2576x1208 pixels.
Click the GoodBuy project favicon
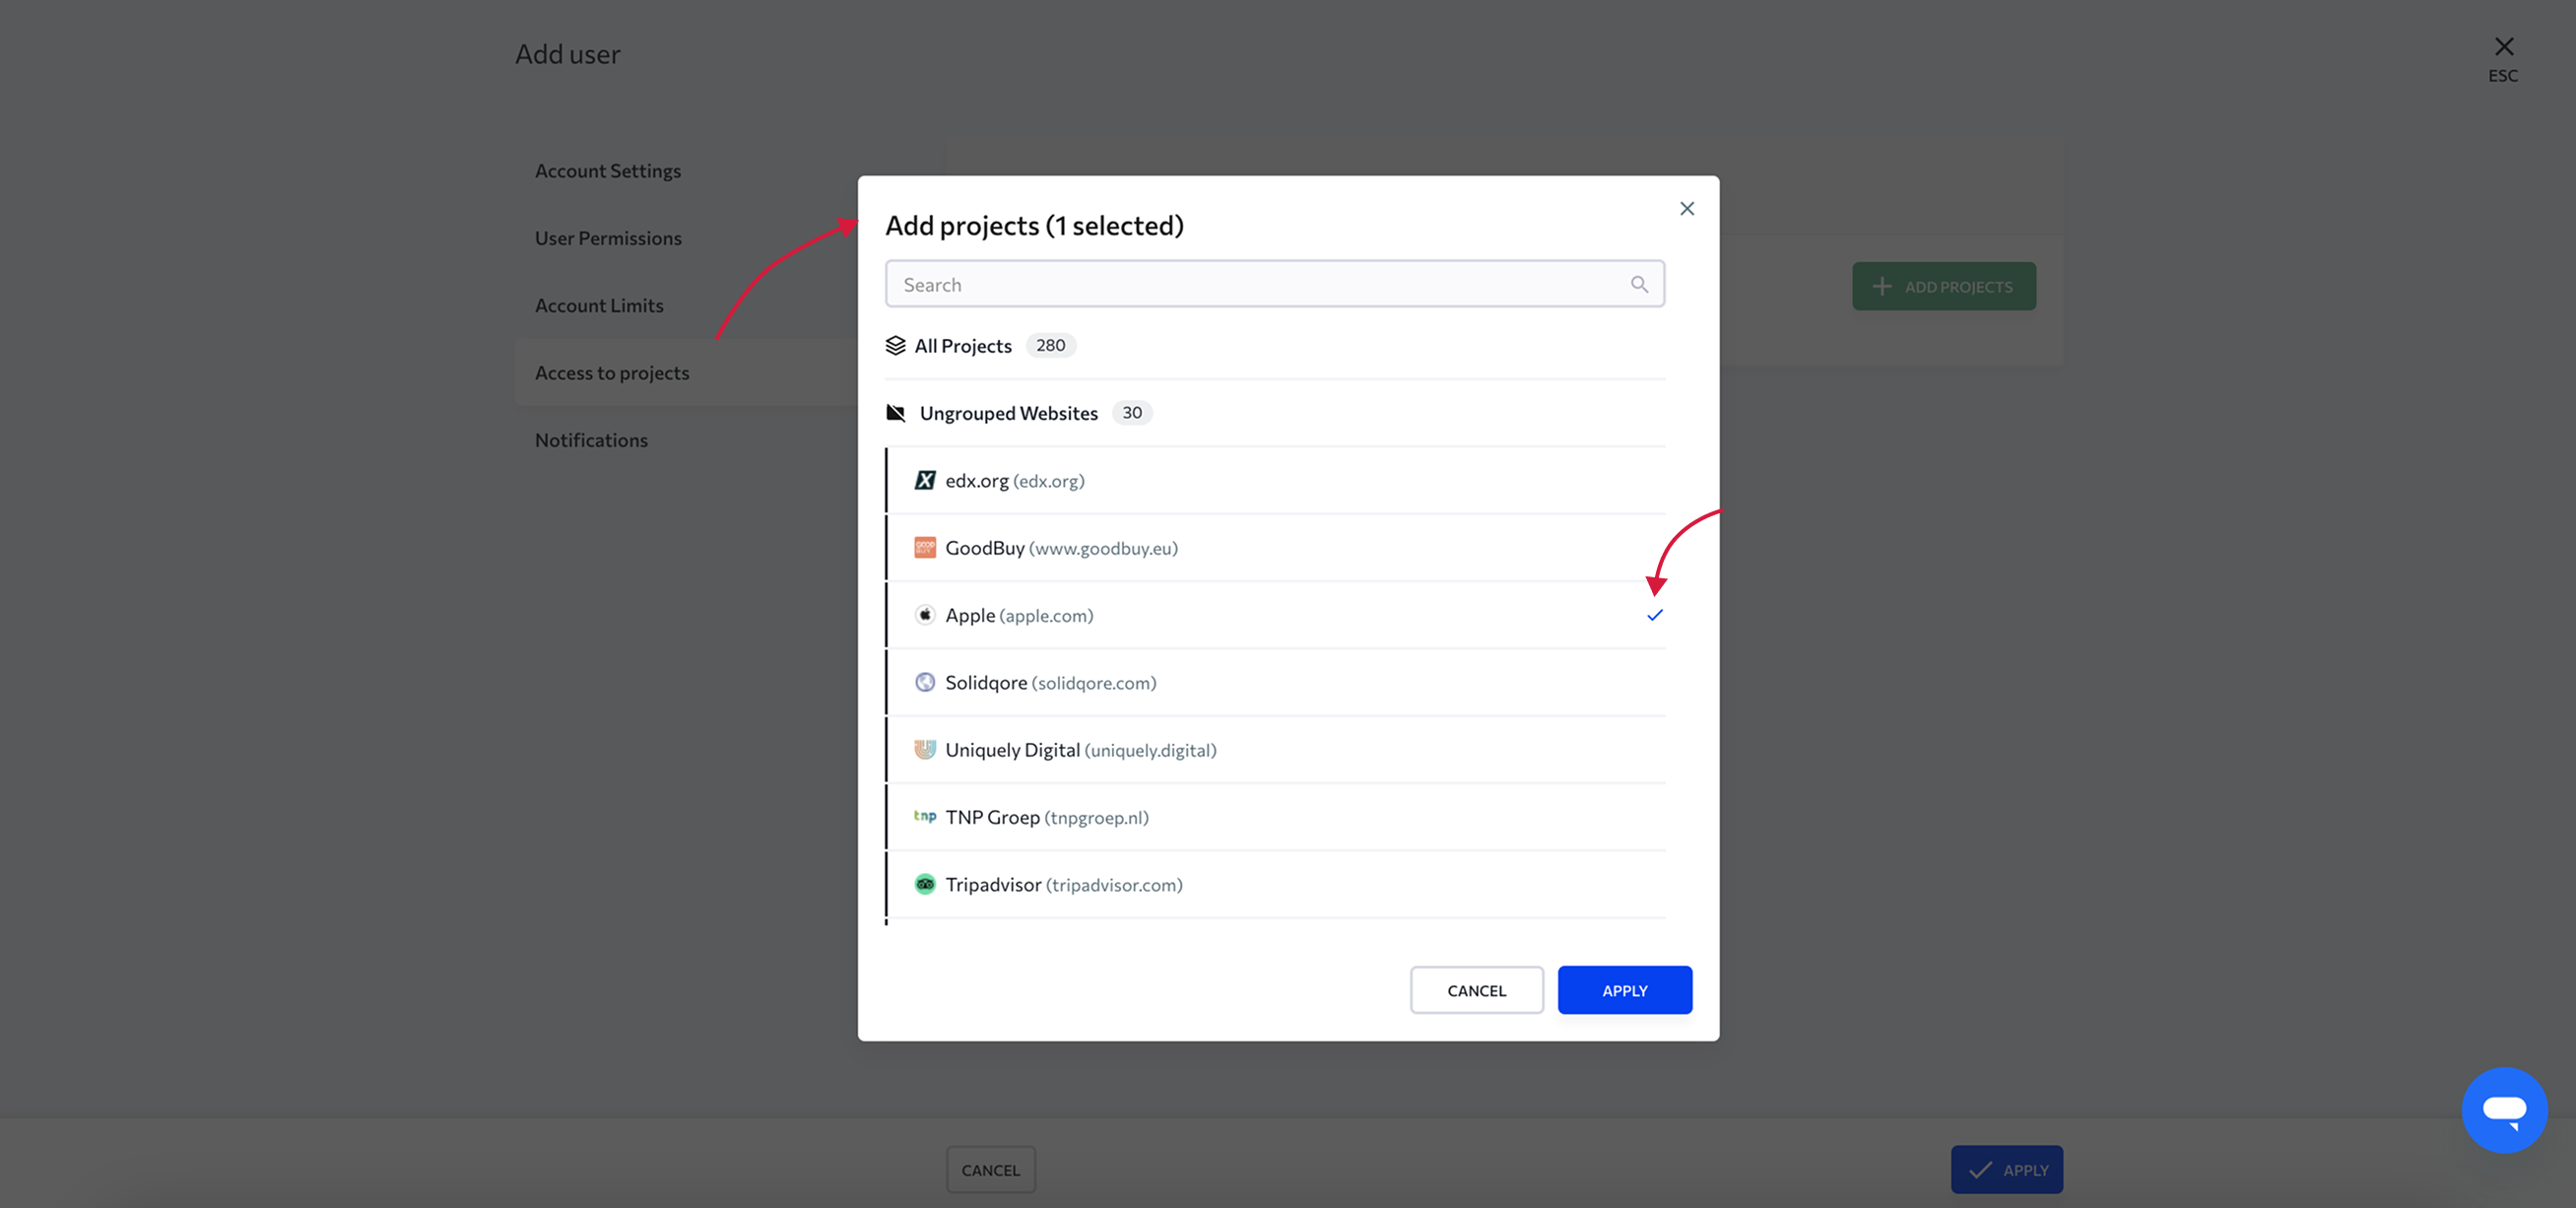tap(924, 547)
